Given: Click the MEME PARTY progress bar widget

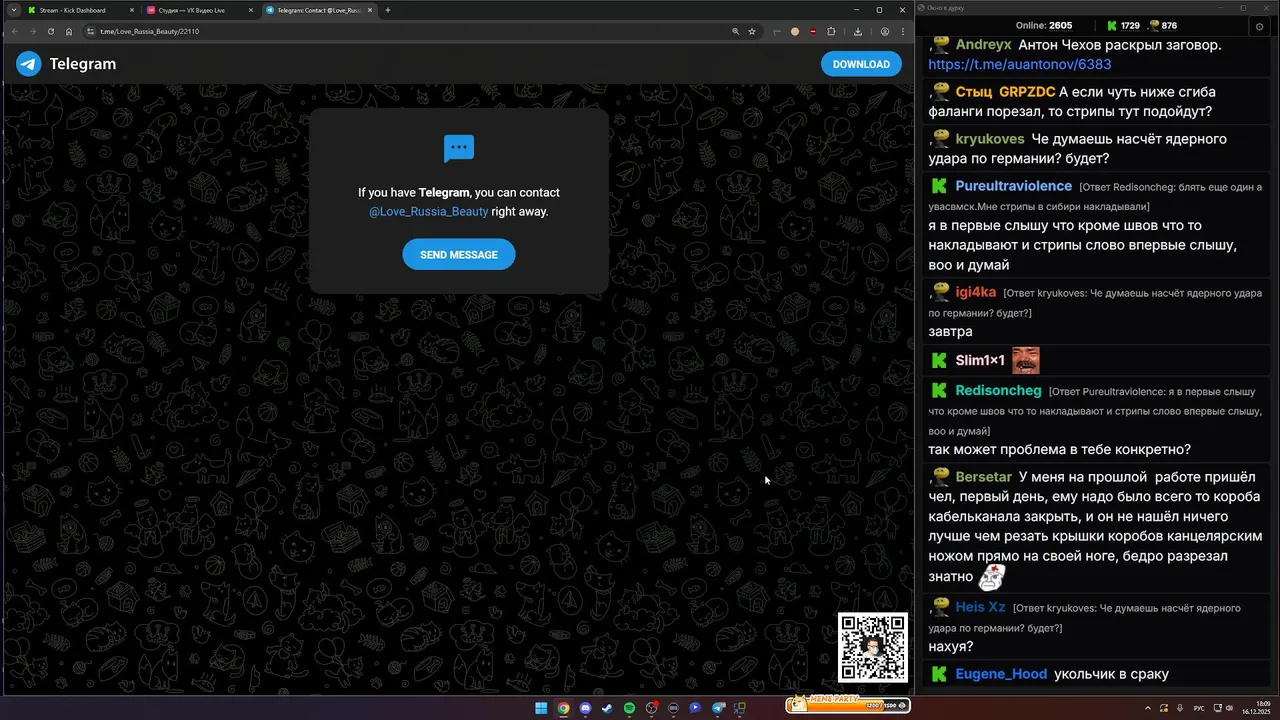Looking at the screenshot, I should pos(848,704).
